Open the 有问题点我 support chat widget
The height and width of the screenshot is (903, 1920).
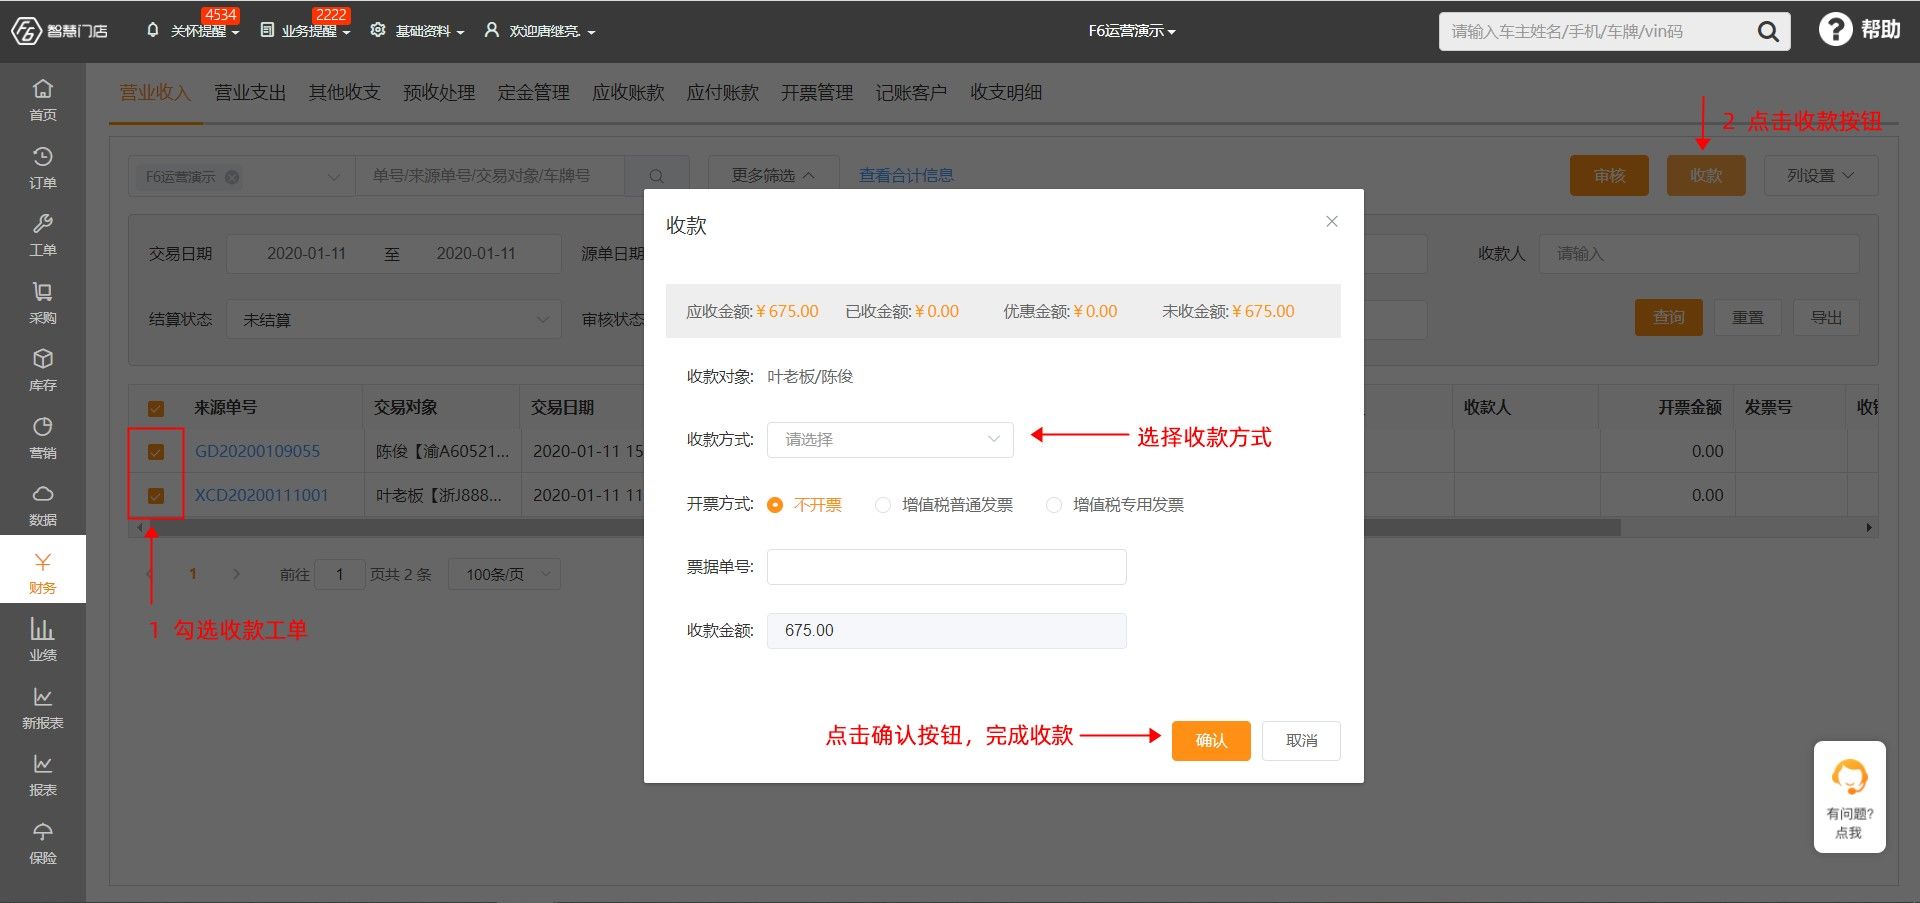(1849, 796)
